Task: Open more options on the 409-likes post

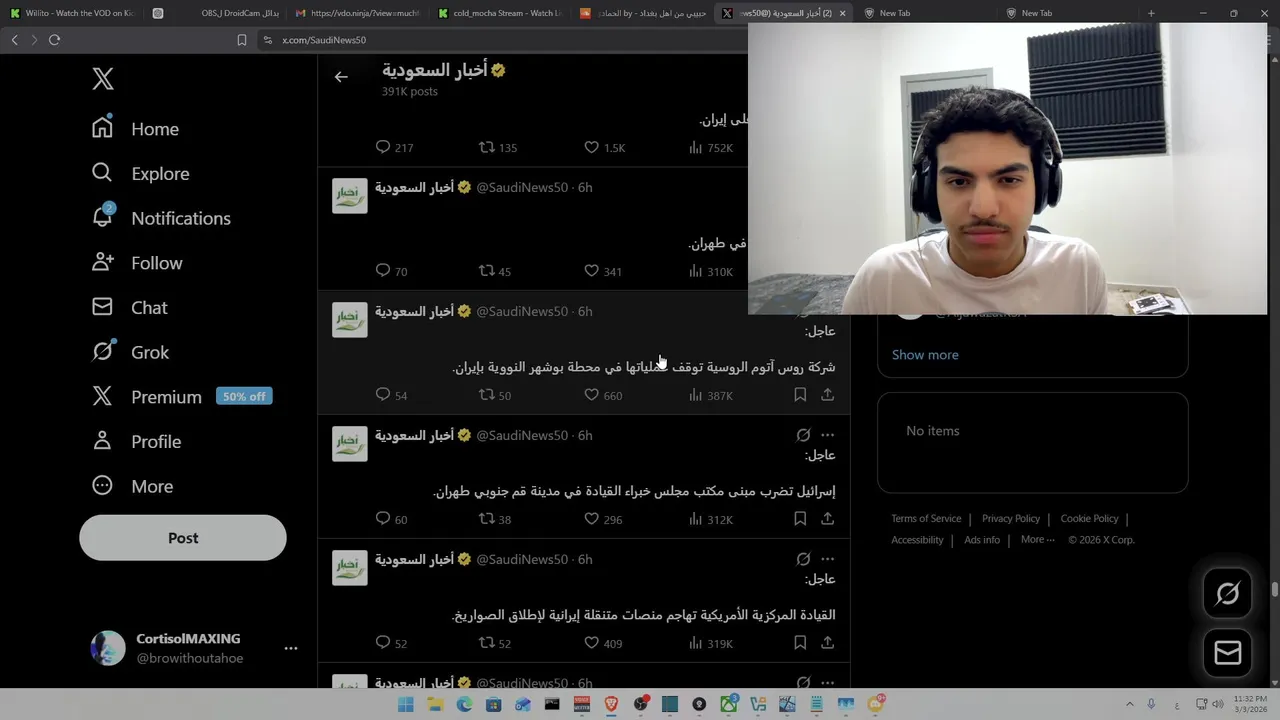Action: coord(827,559)
